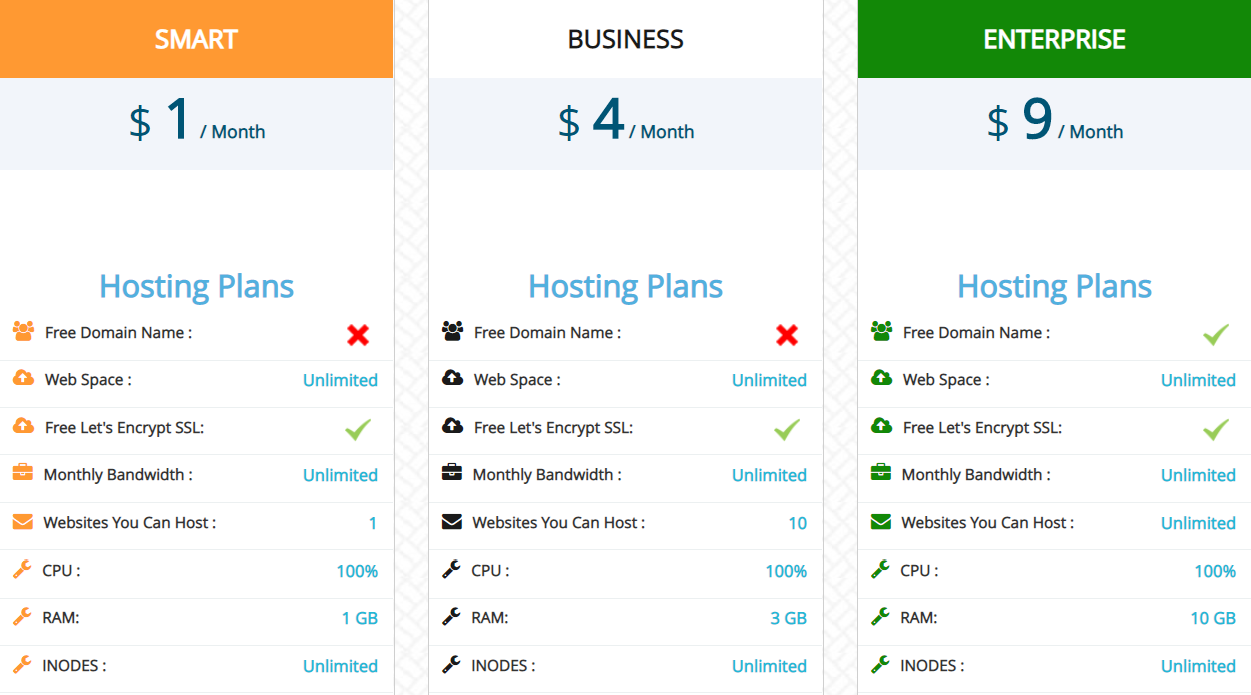Click the Business plan's Websites You Can Host value 10
The height and width of the screenshot is (695, 1251).
tap(797, 523)
